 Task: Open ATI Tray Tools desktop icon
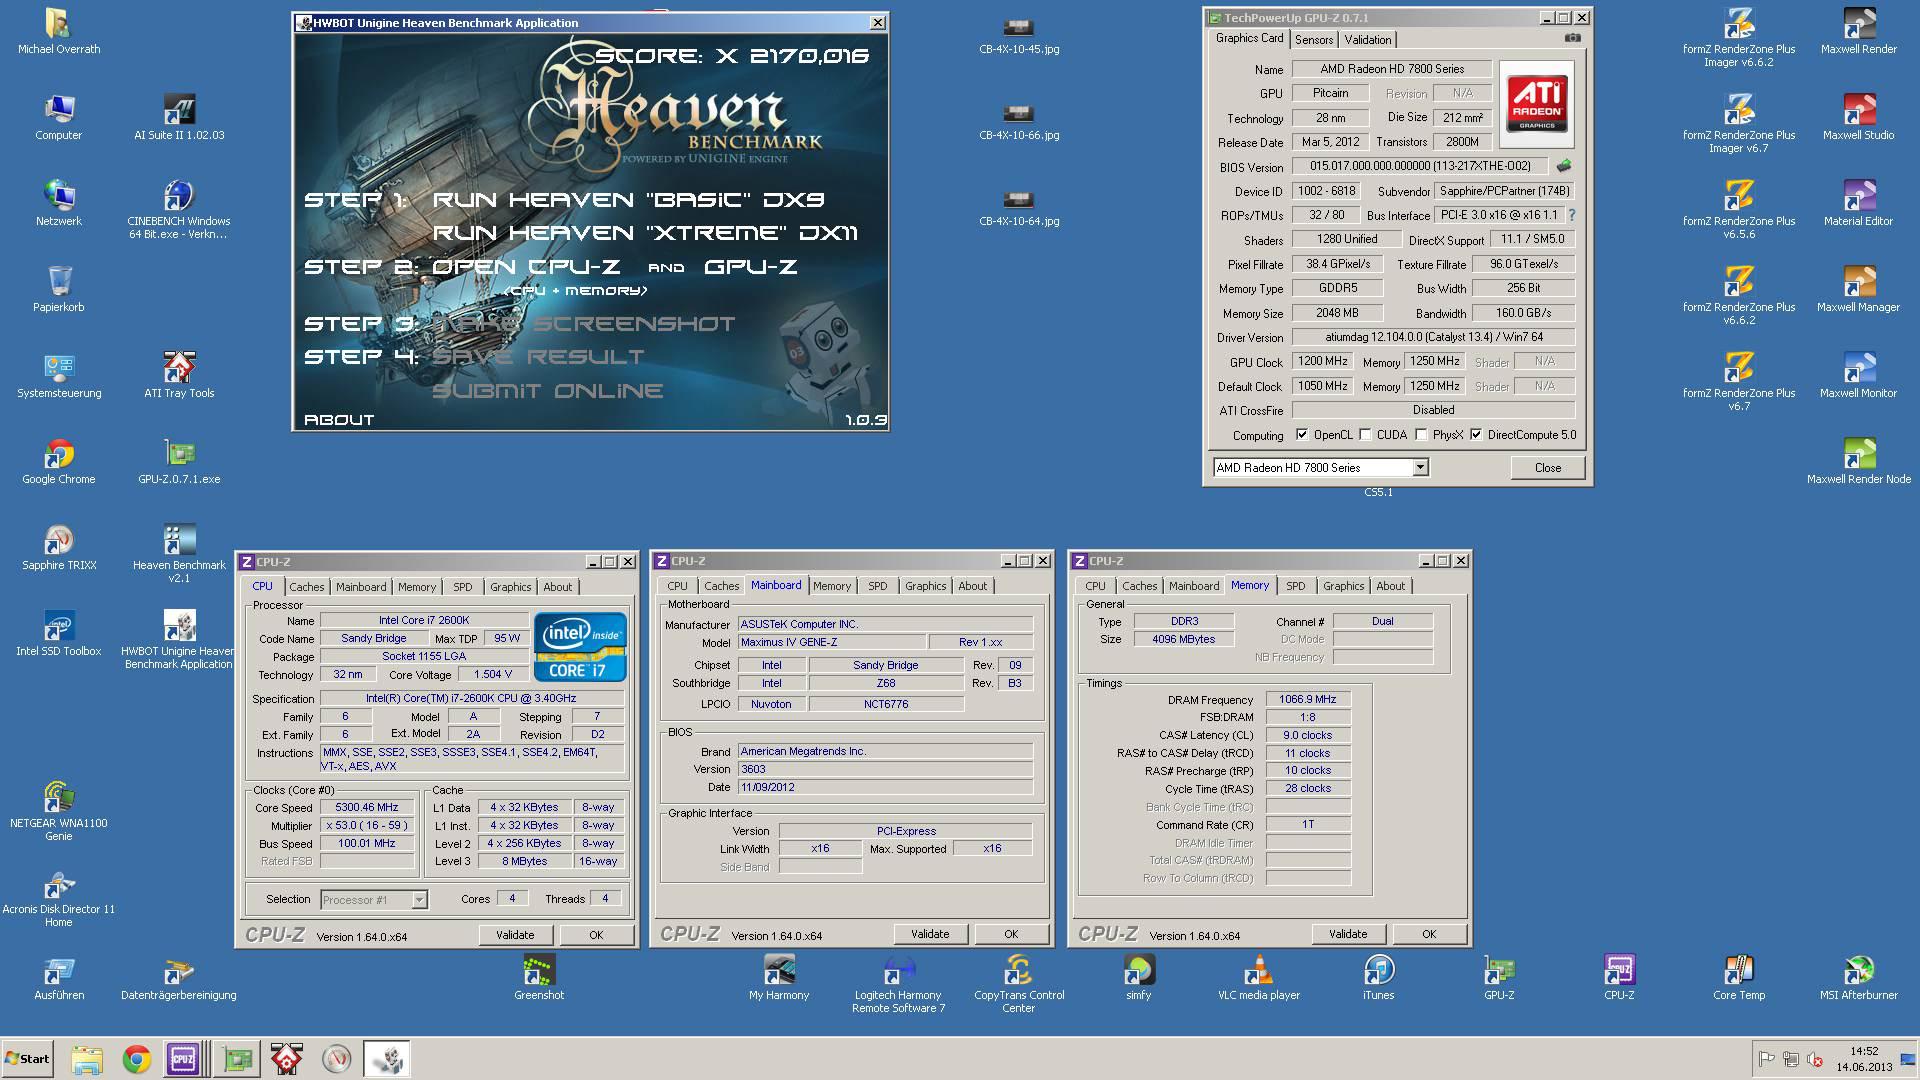(x=179, y=374)
